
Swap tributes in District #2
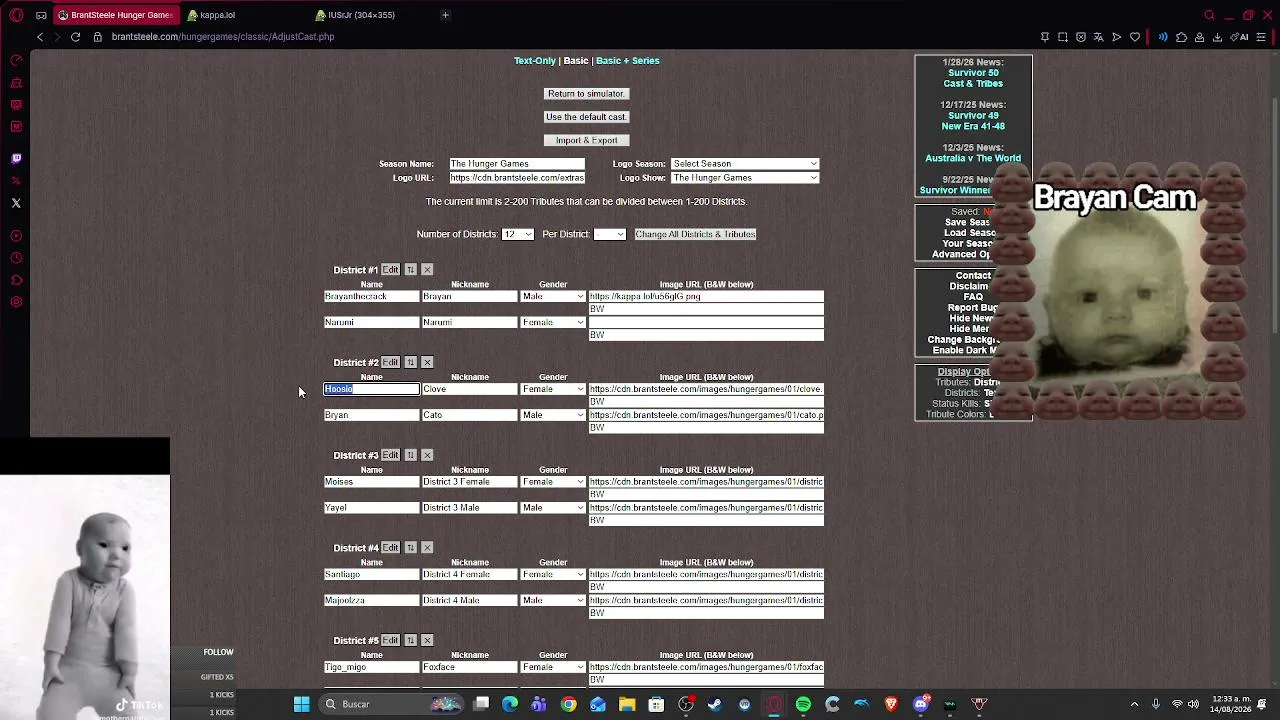point(410,362)
